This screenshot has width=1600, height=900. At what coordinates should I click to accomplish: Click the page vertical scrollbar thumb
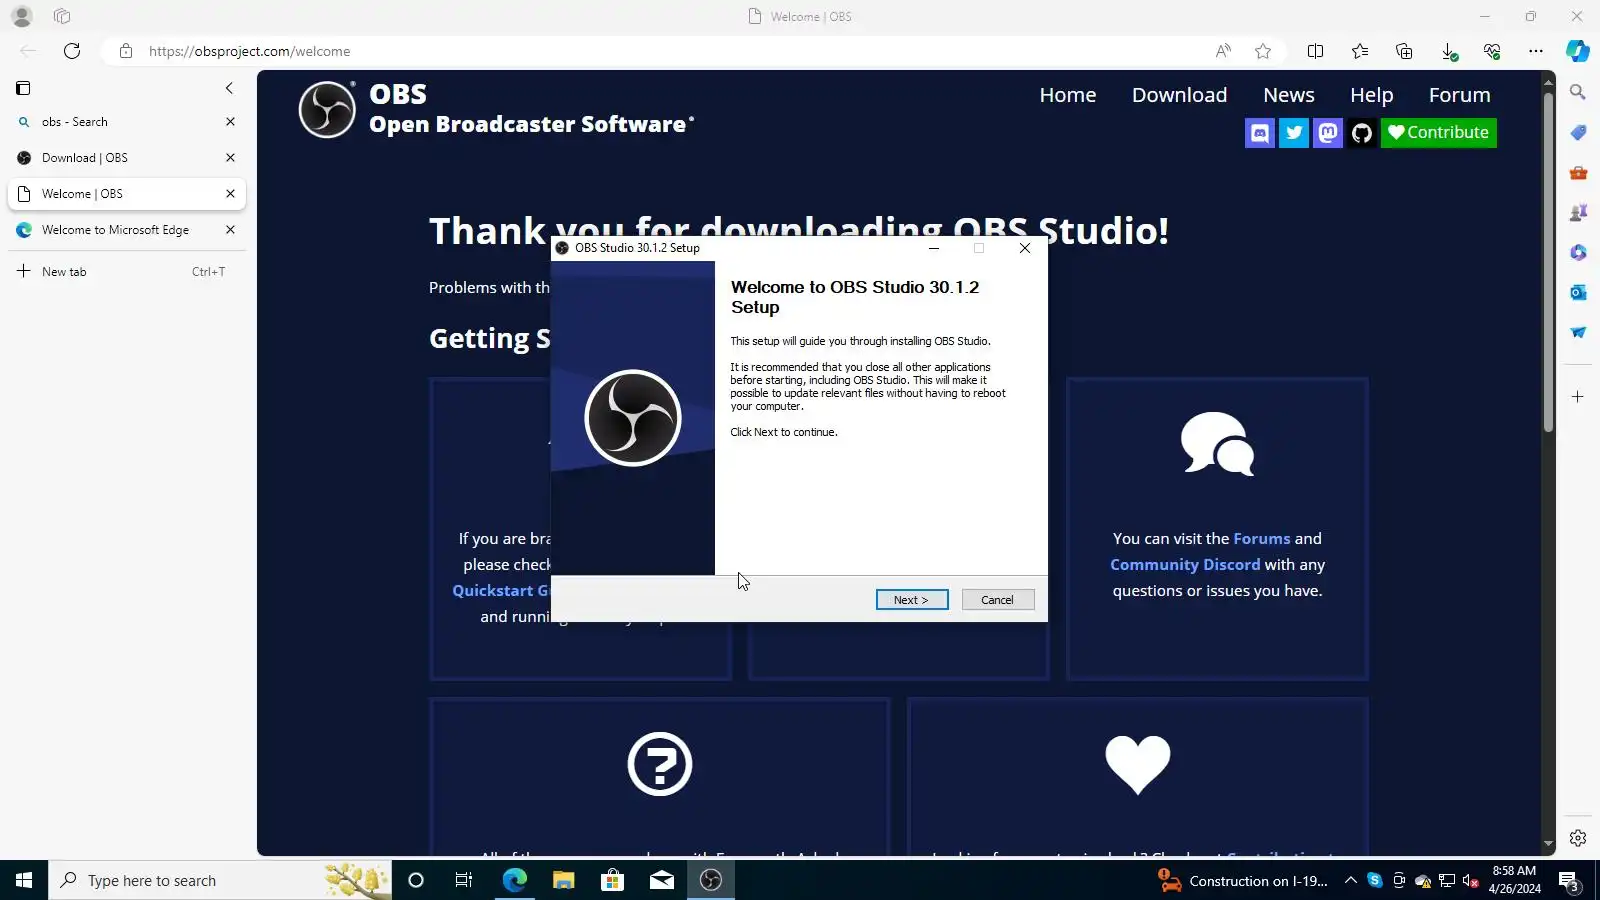[1548, 263]
